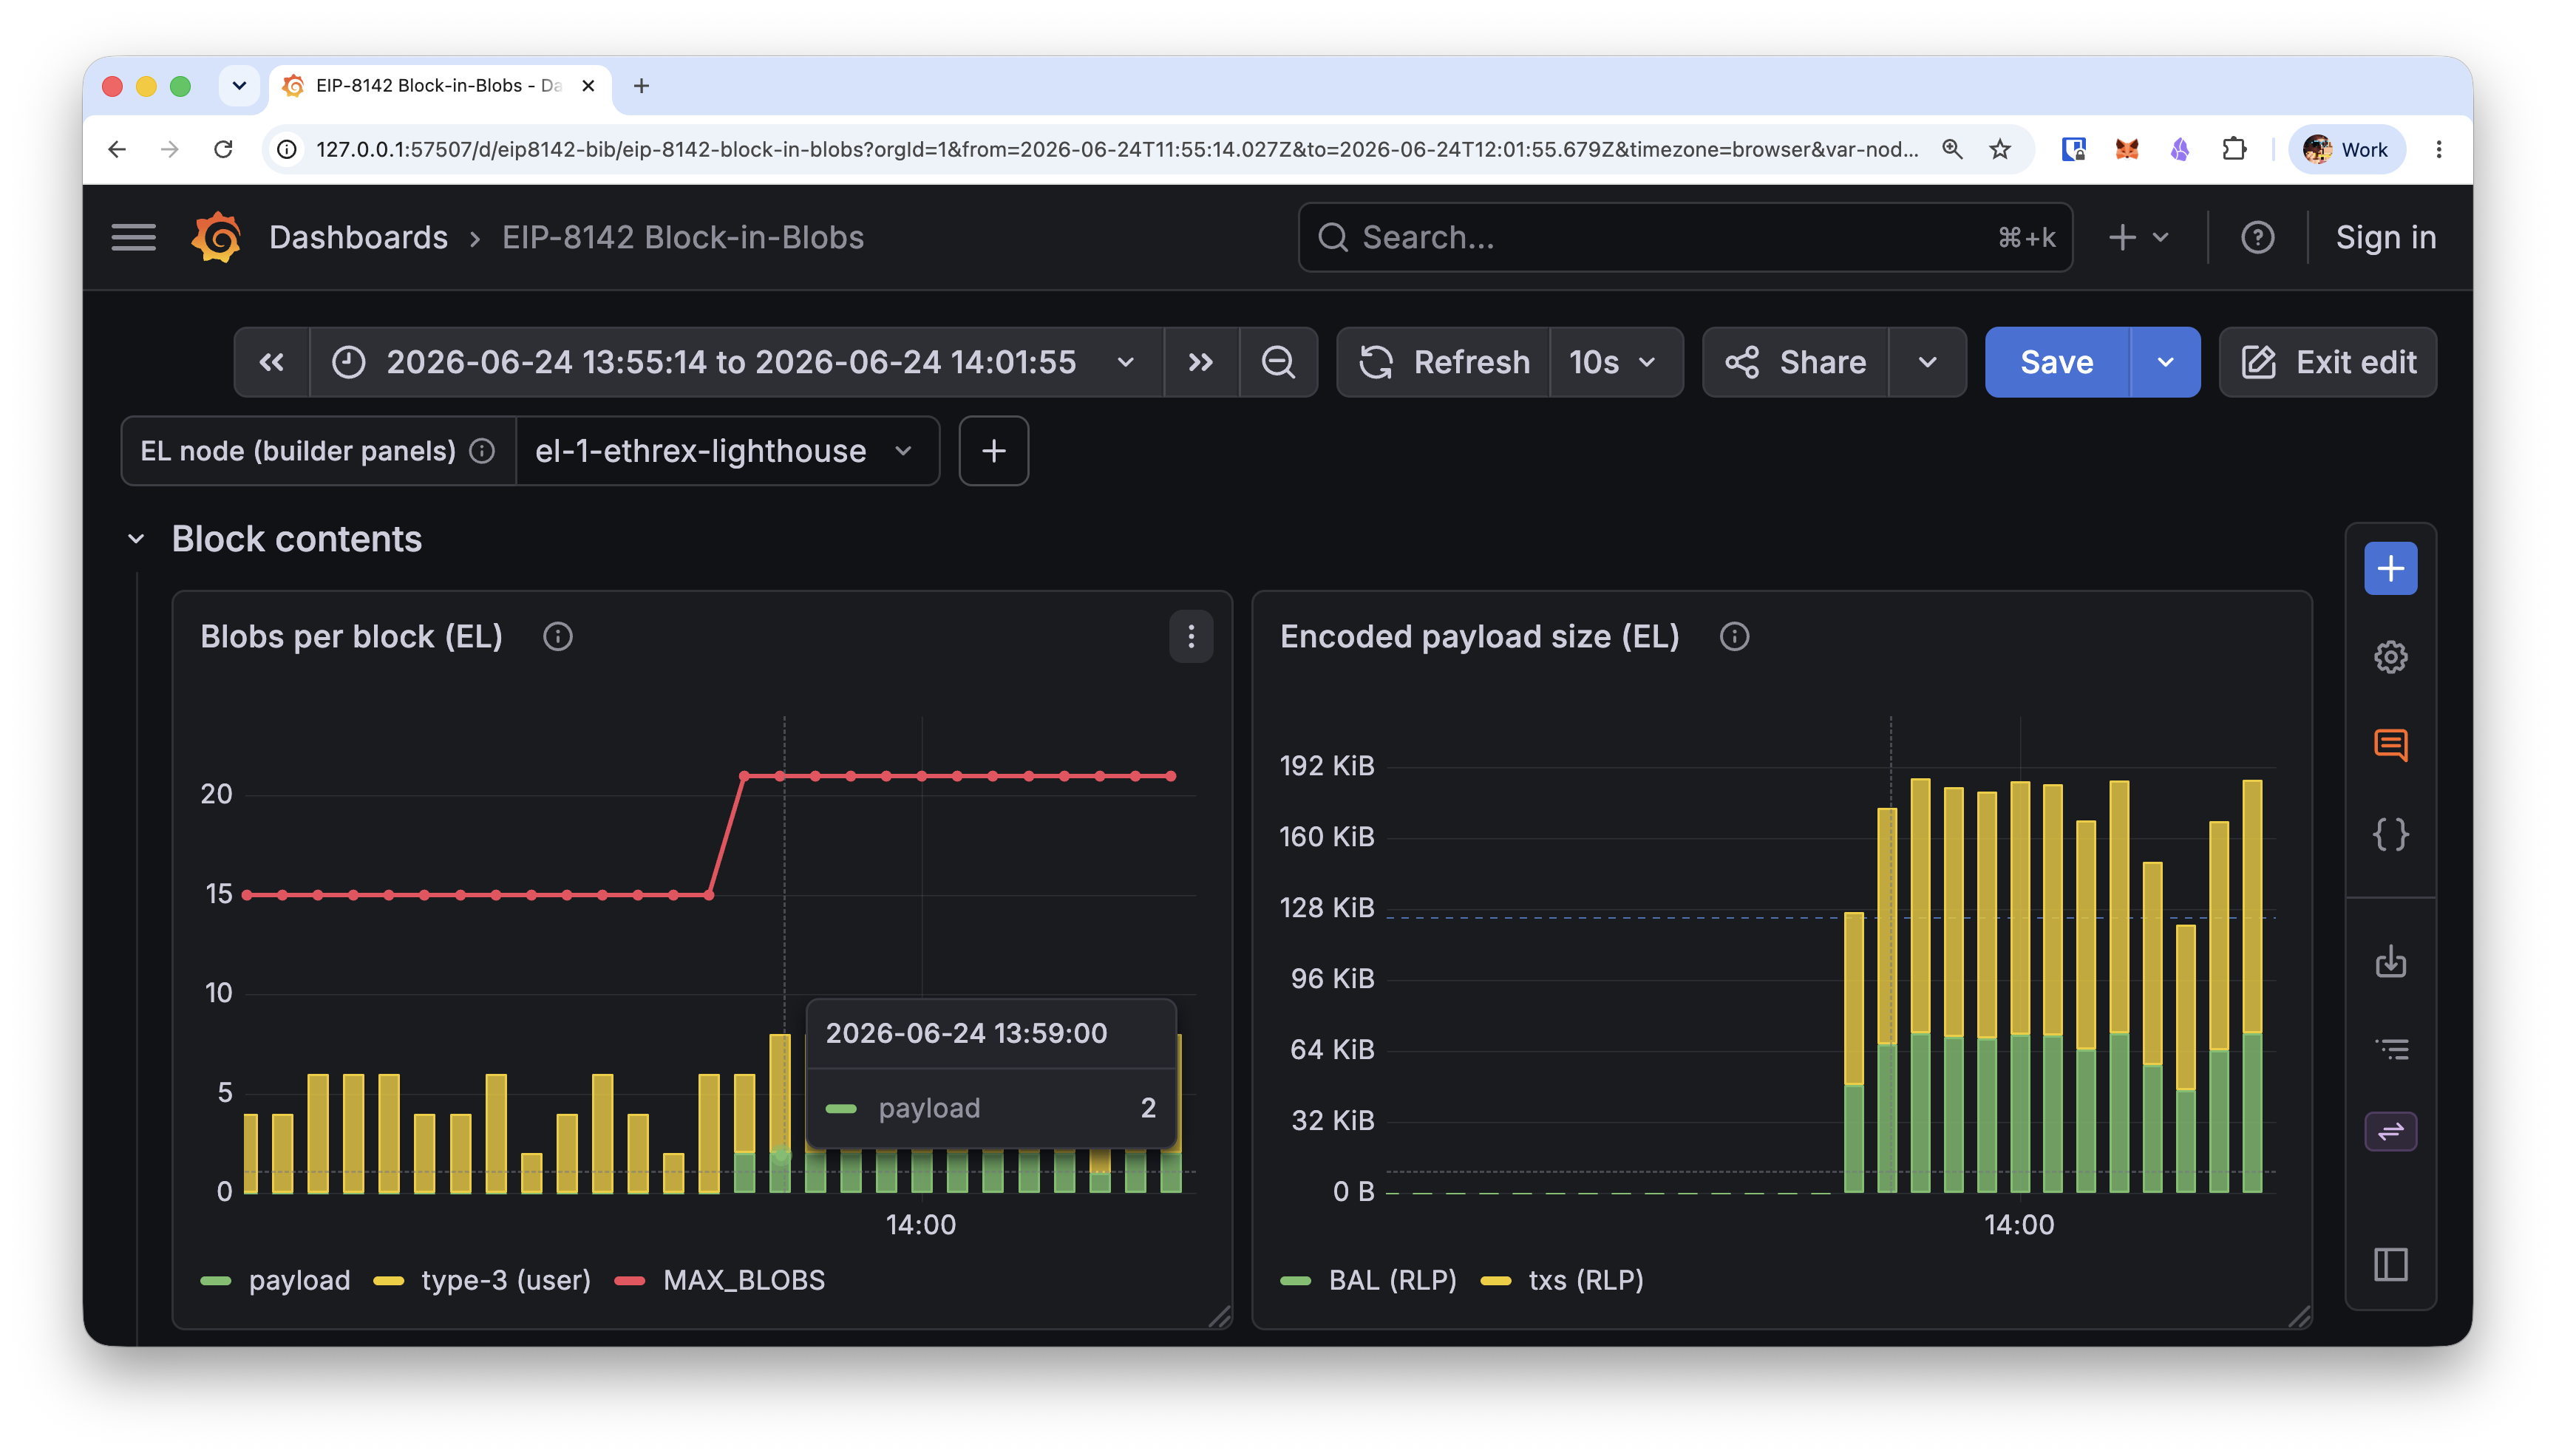The width and height of the screenshot is (2556, 1456).
Task: Open the time range picker
Action: tap(736, 362)
